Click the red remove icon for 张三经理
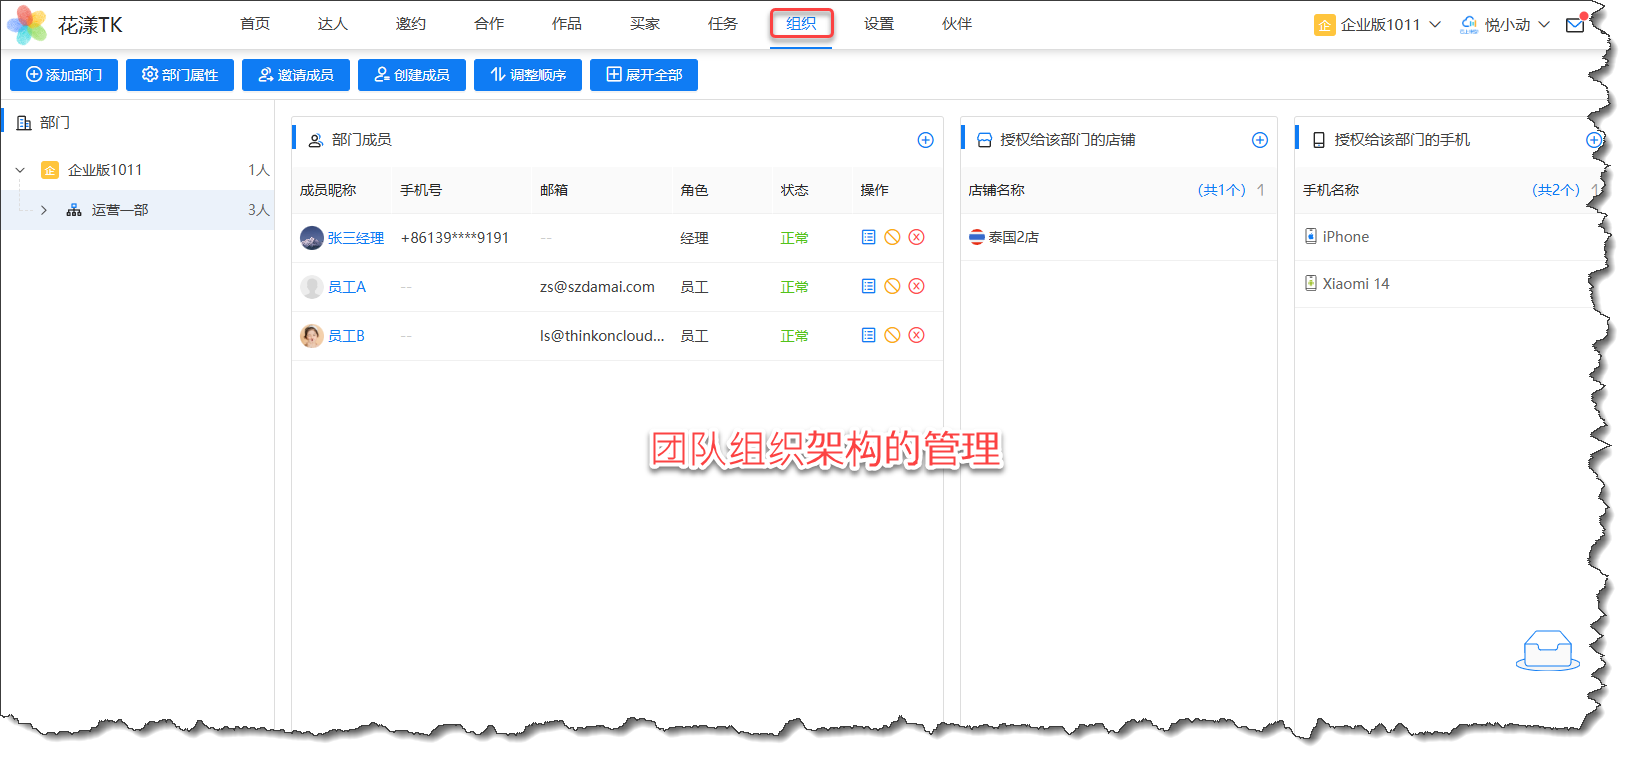The height and width of the screenshot is (761, 1633). pyautogui.click(x=916, y=237)
